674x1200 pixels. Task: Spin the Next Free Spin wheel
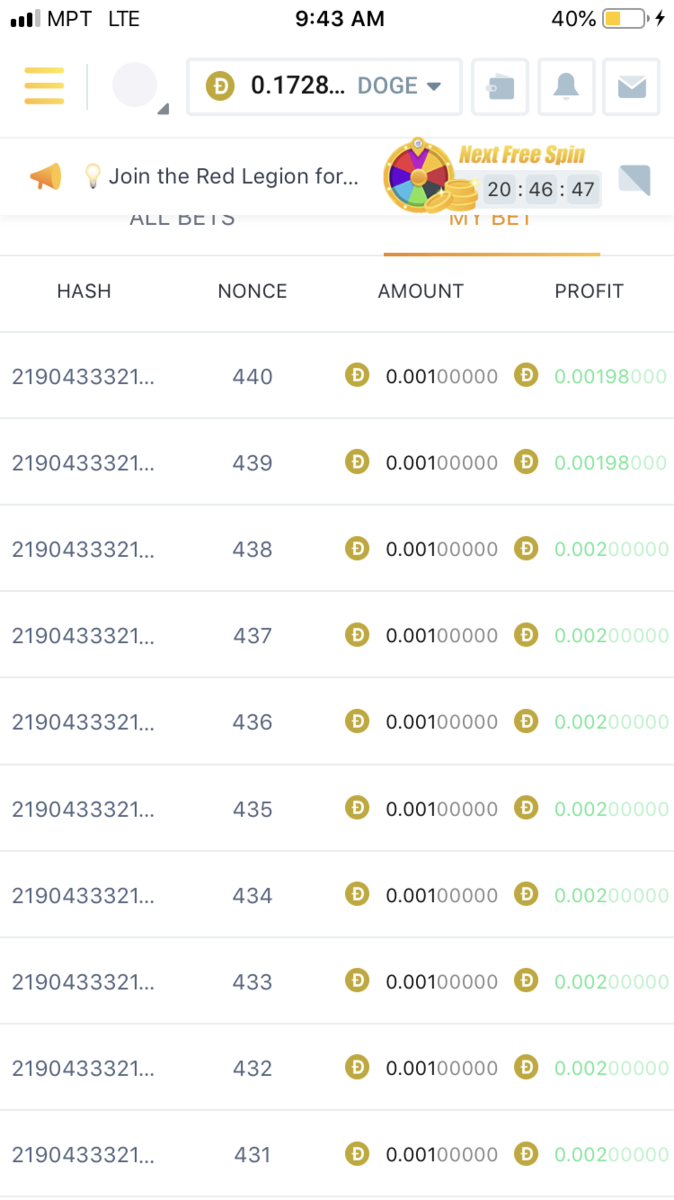click(x=417, y=176)
